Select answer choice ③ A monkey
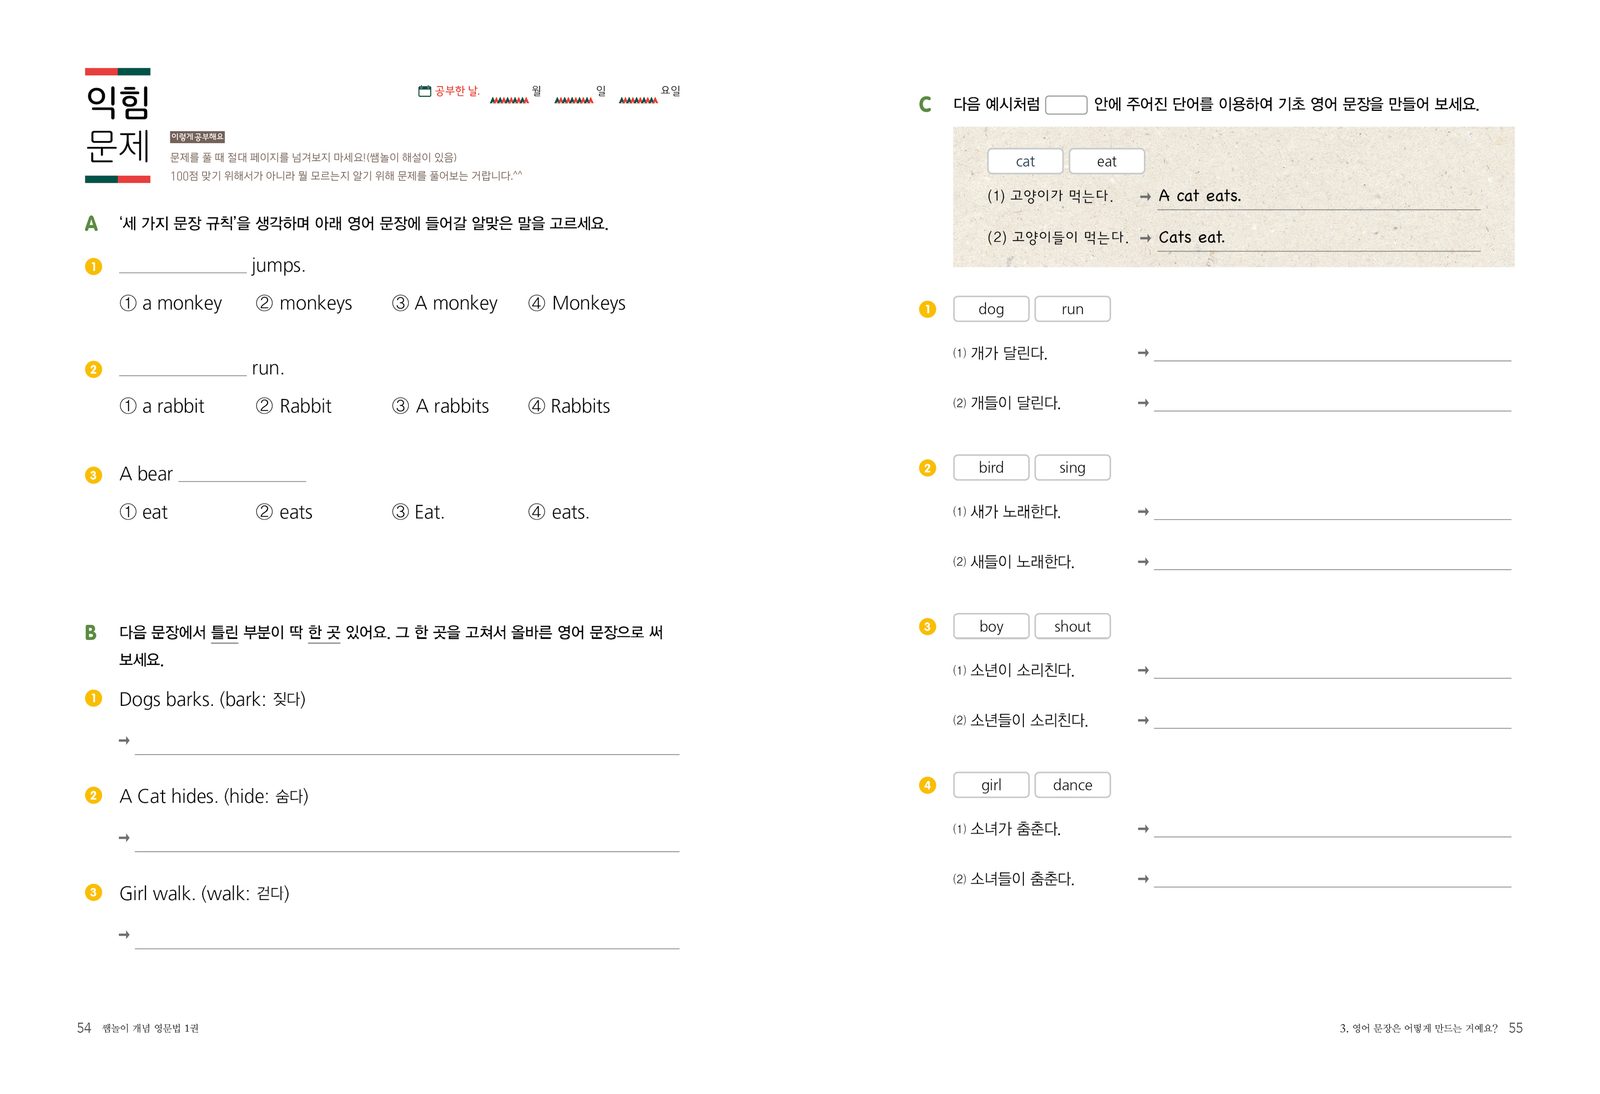The height and width of the screenshot is (1094, 1600). (444, 303)
